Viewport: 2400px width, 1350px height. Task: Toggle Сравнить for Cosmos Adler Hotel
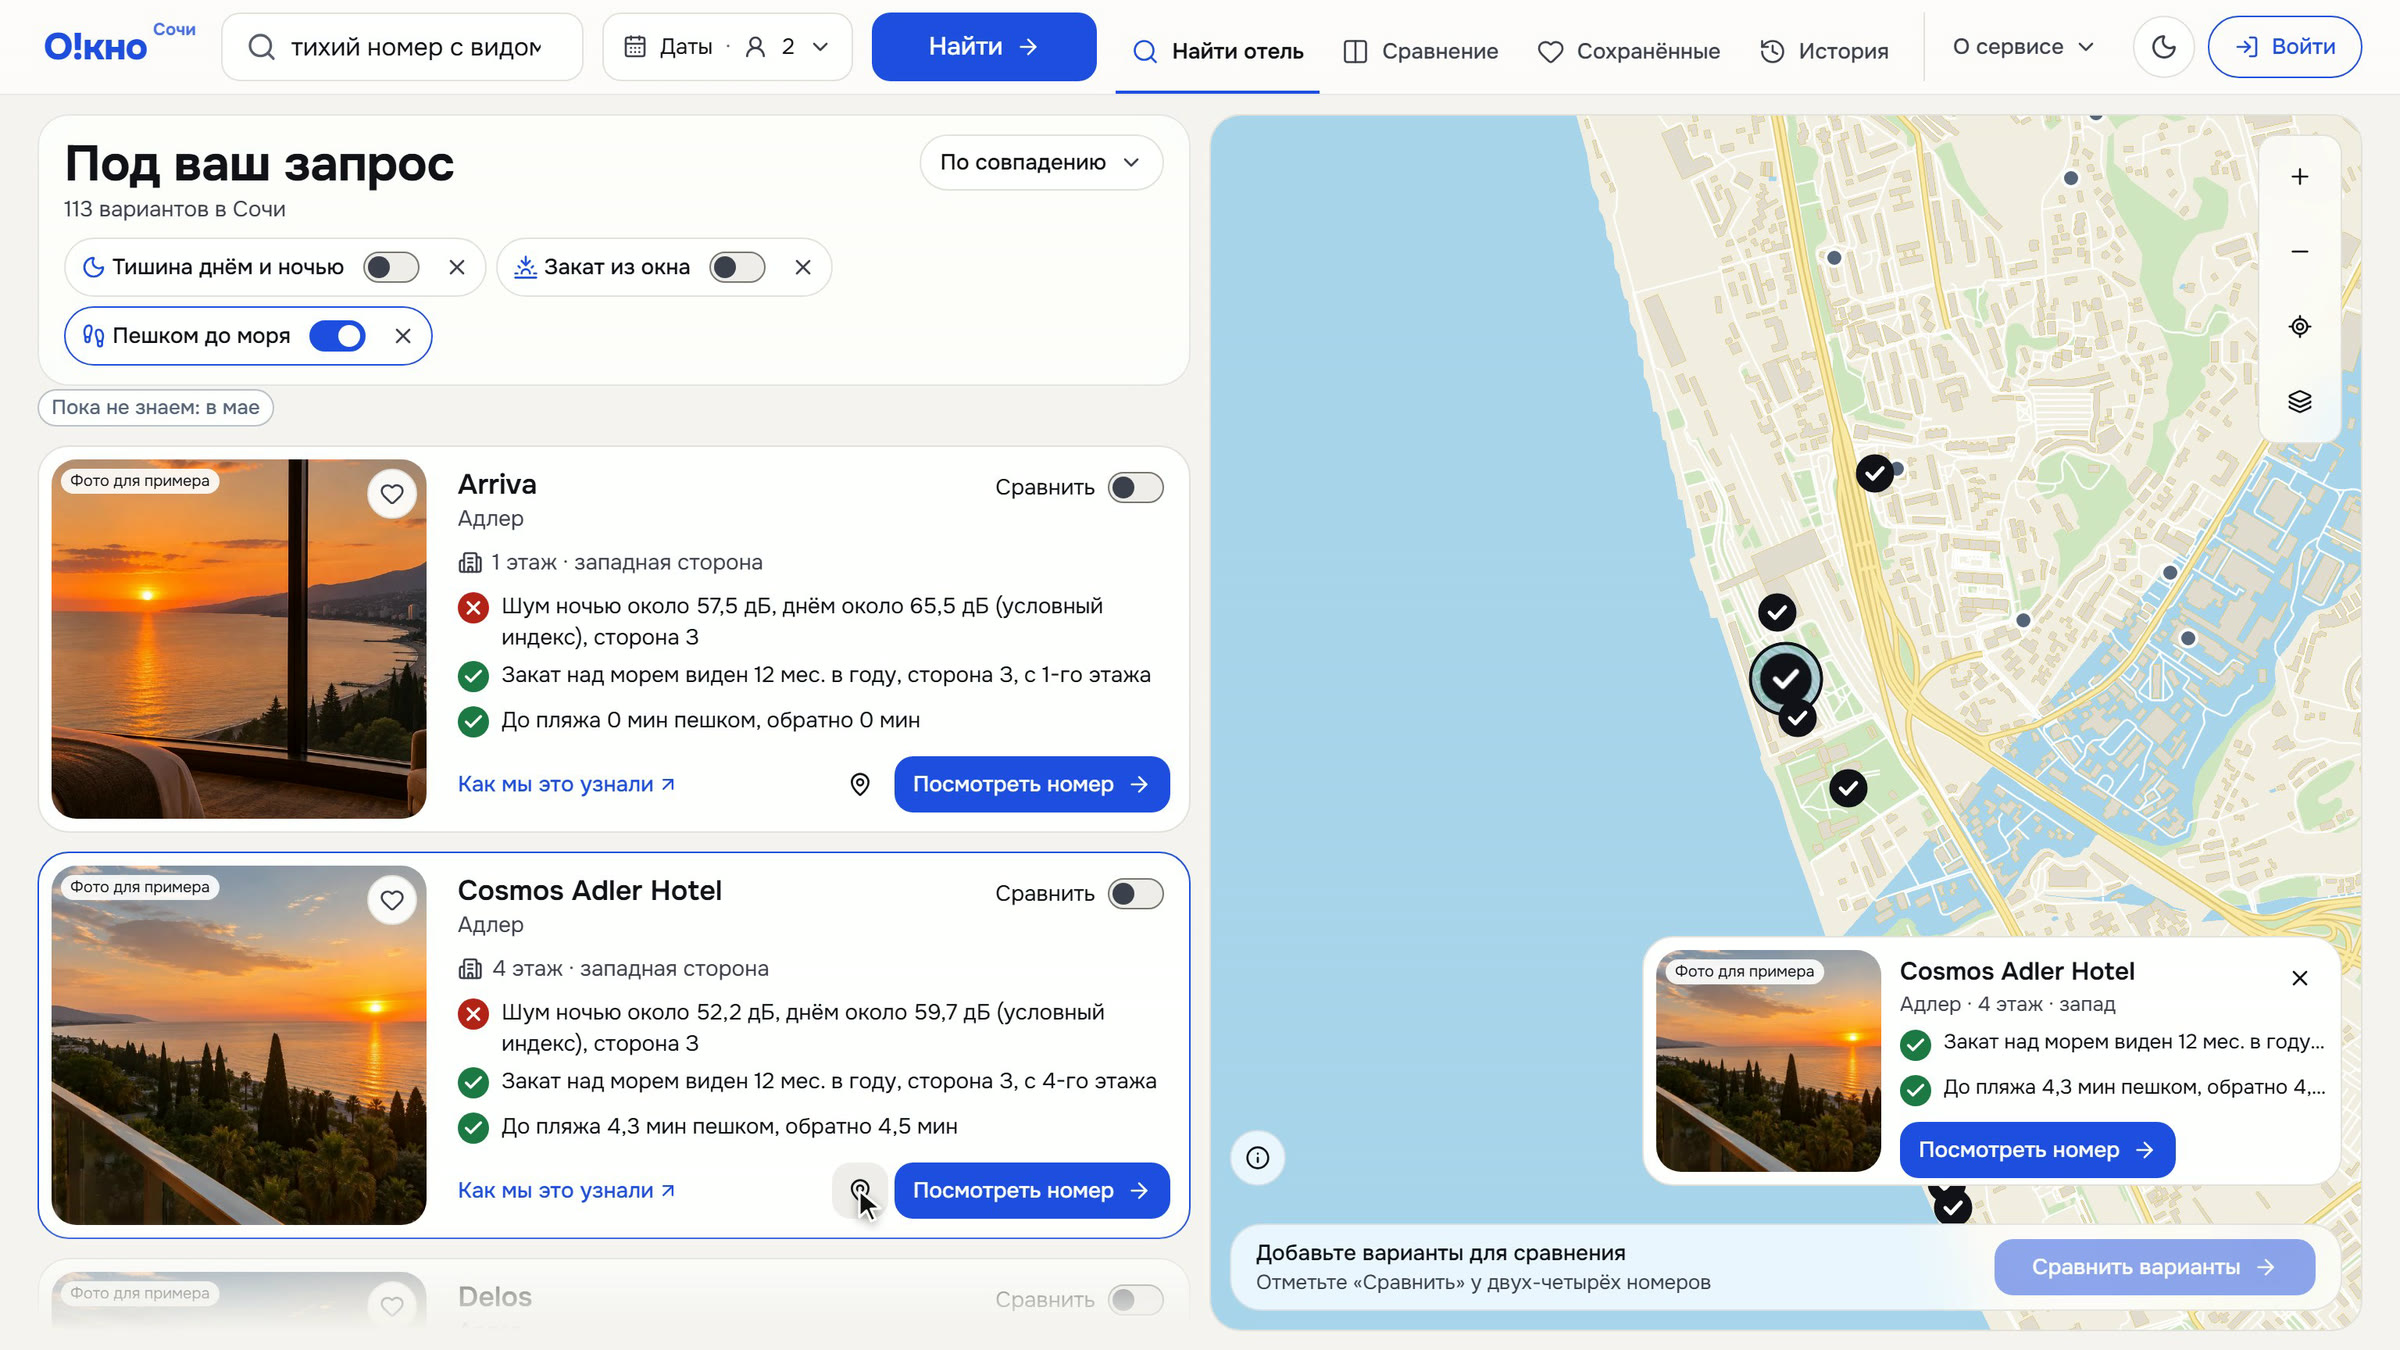coord(1136,894)
